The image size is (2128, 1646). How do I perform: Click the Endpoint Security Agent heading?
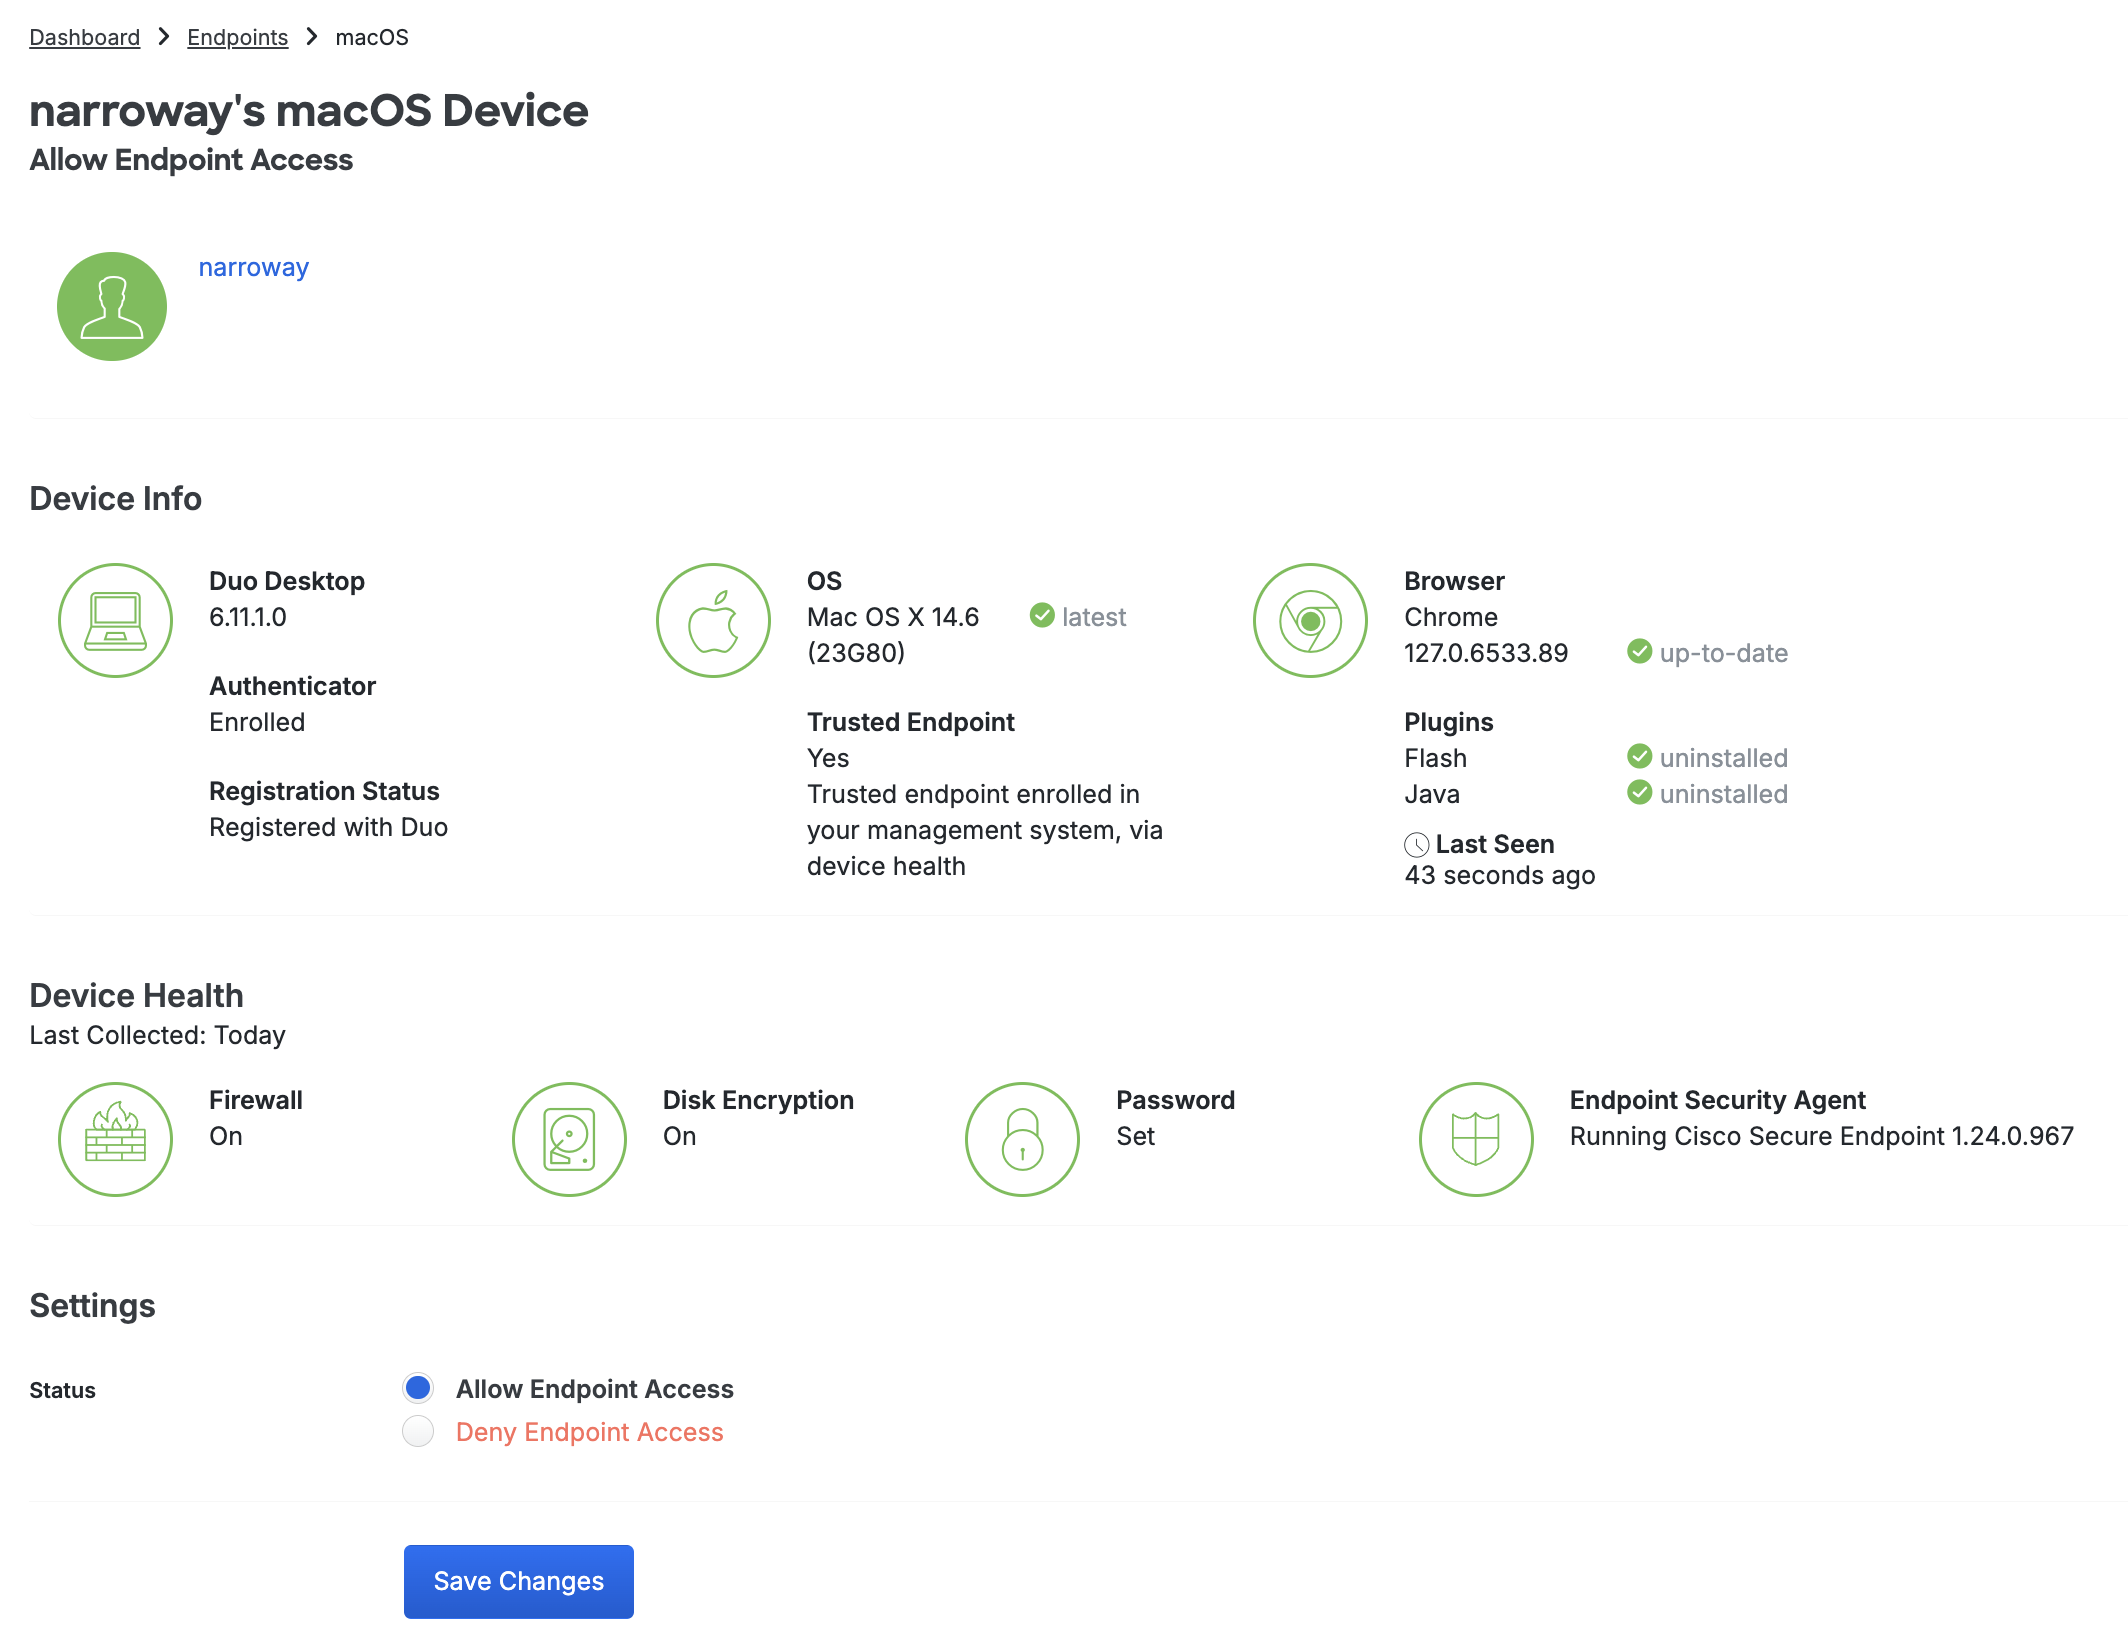(1717, 1100)
